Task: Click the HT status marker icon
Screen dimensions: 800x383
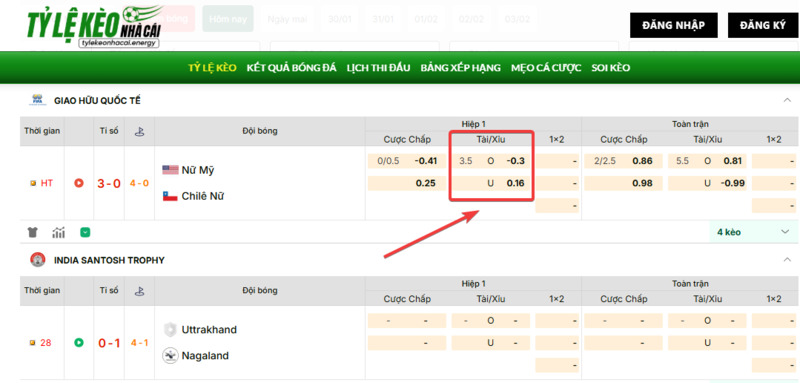Action: click(x=33, y=183)
